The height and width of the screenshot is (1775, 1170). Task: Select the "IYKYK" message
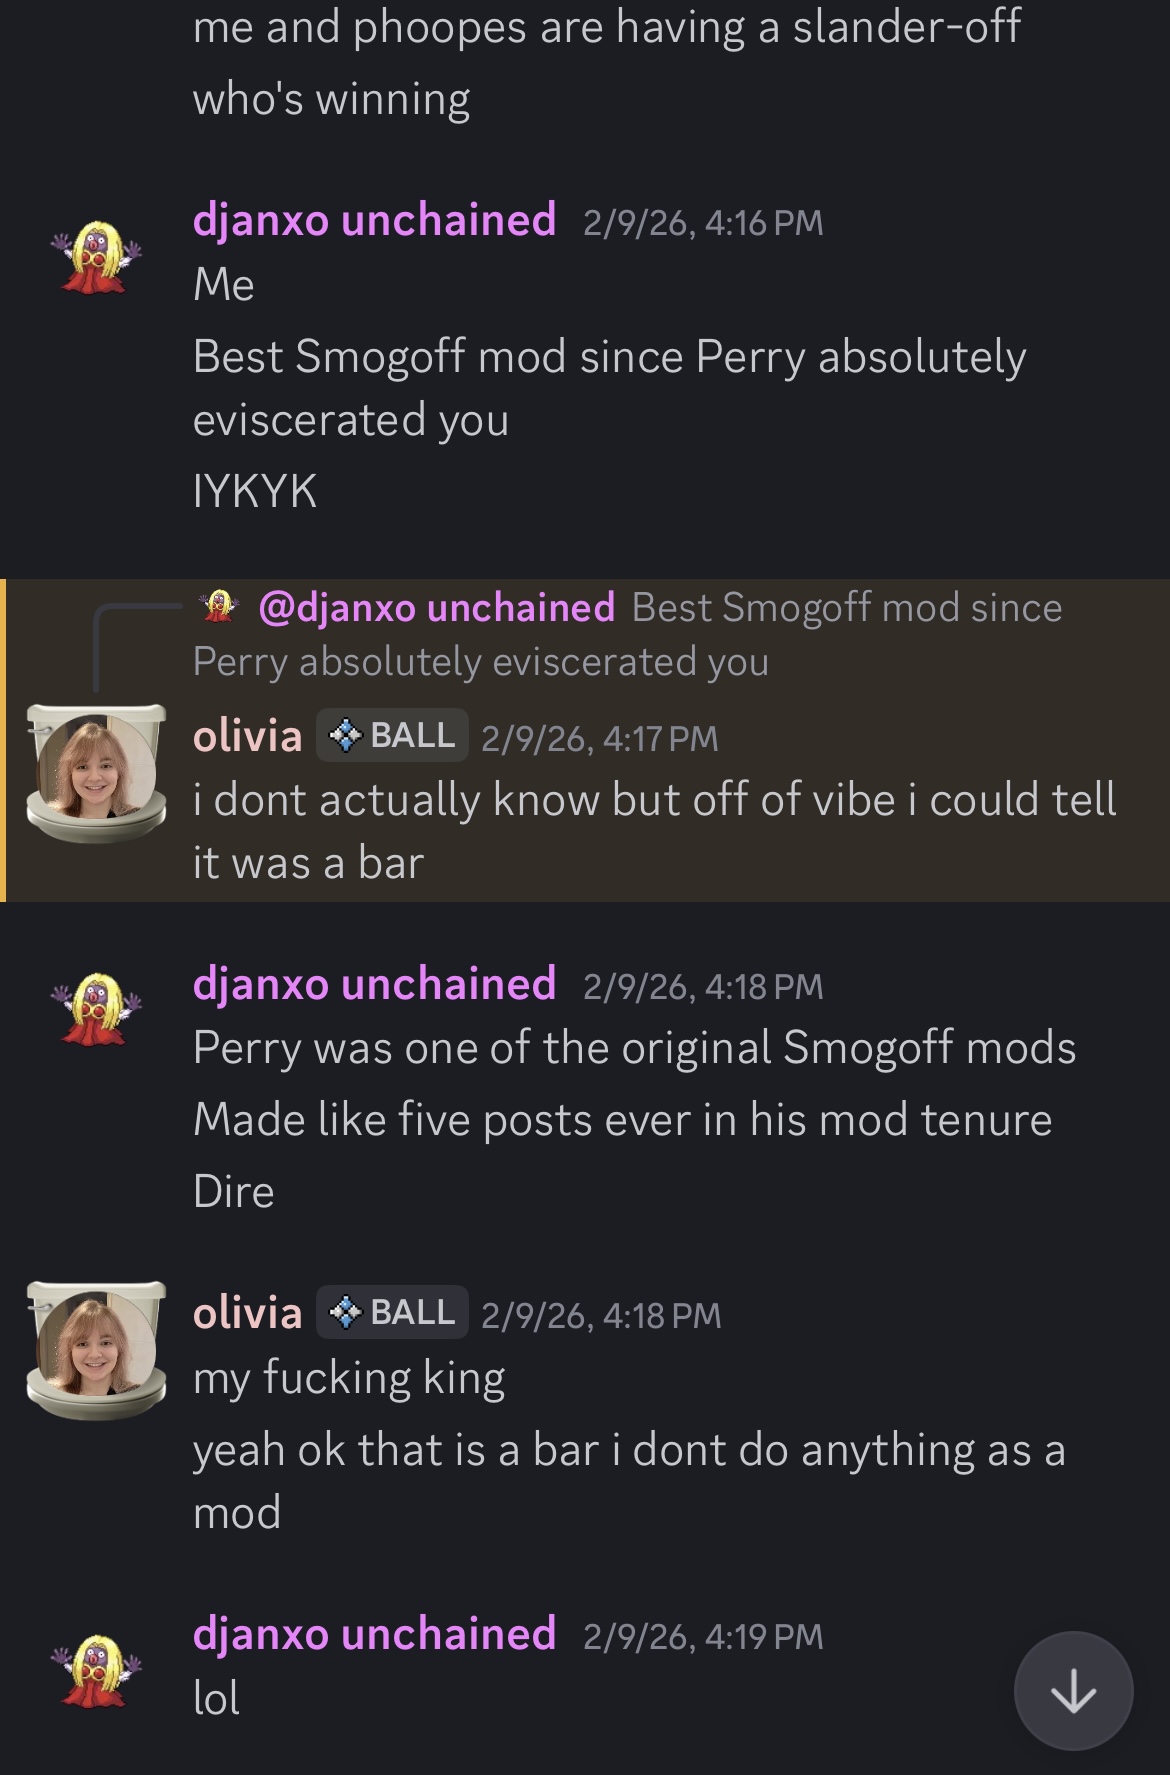coord(255,491)
